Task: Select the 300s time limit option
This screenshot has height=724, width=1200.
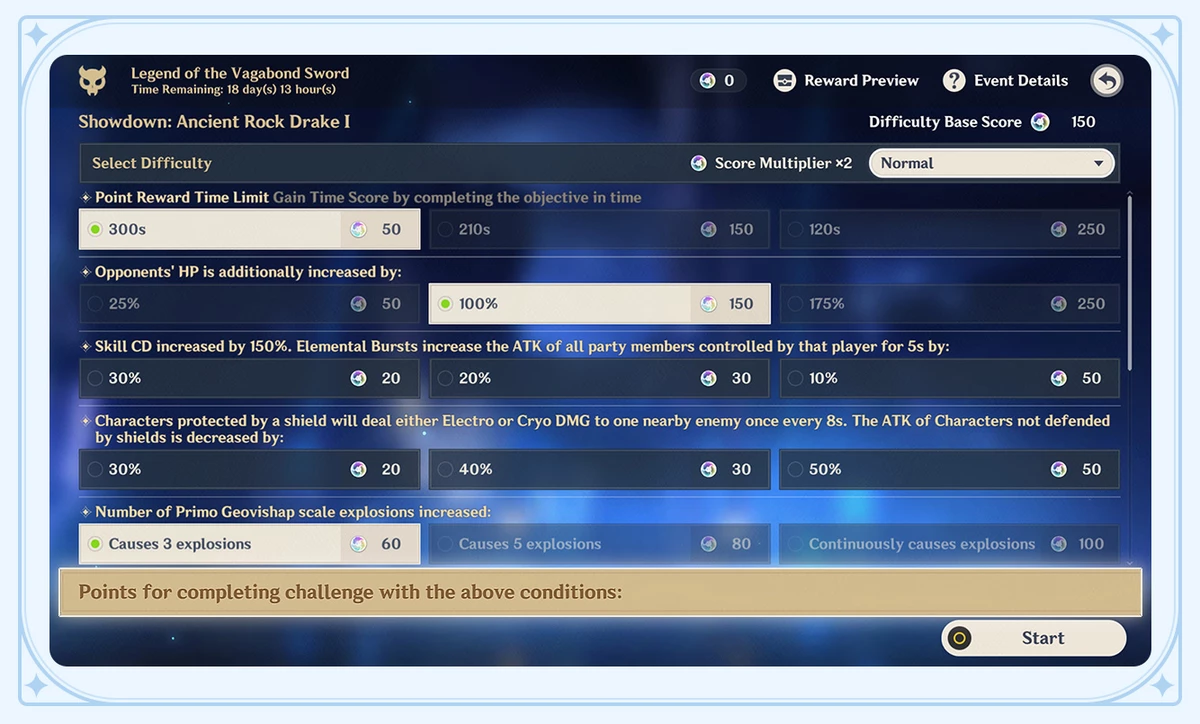Action: (x=249, y=229)
